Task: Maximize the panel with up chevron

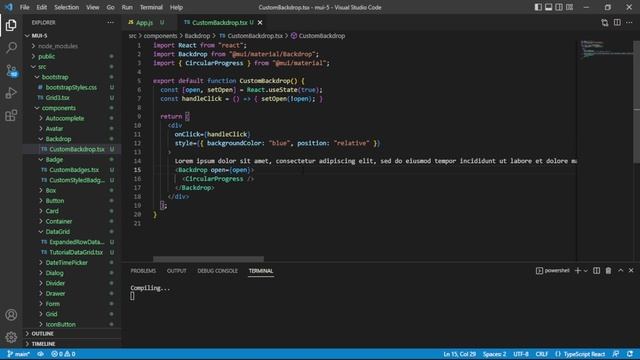Action: click(620, 271)
